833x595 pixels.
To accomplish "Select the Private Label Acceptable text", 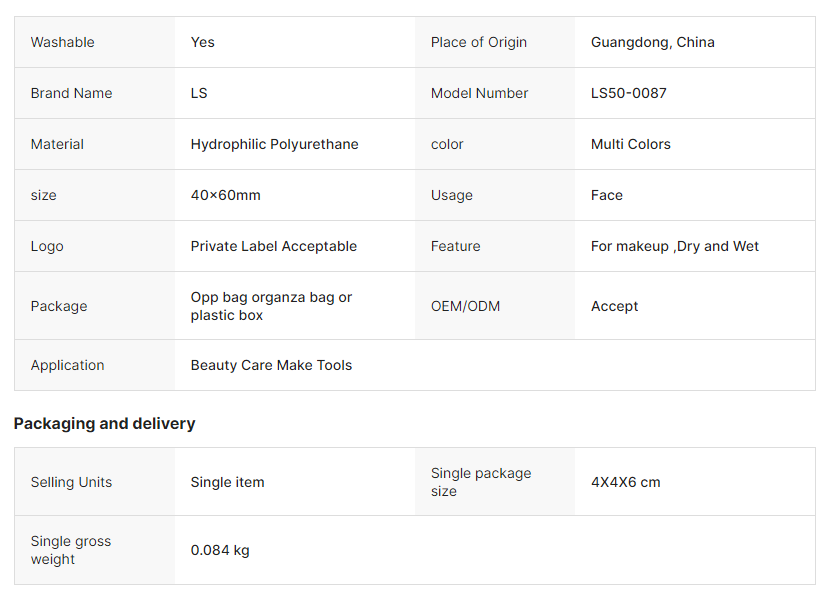I will (x=273, y=246).
